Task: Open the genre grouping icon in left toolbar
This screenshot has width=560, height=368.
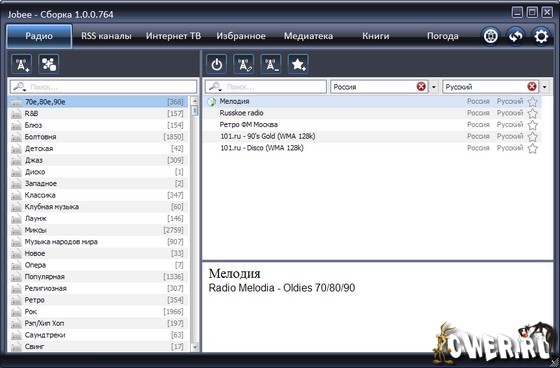Action: [x=49, y=64]
